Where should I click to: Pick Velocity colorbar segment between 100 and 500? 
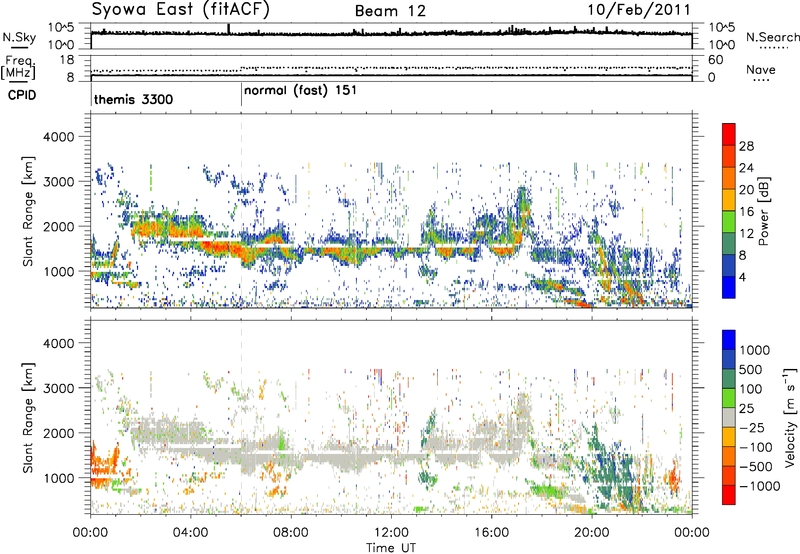729,379
